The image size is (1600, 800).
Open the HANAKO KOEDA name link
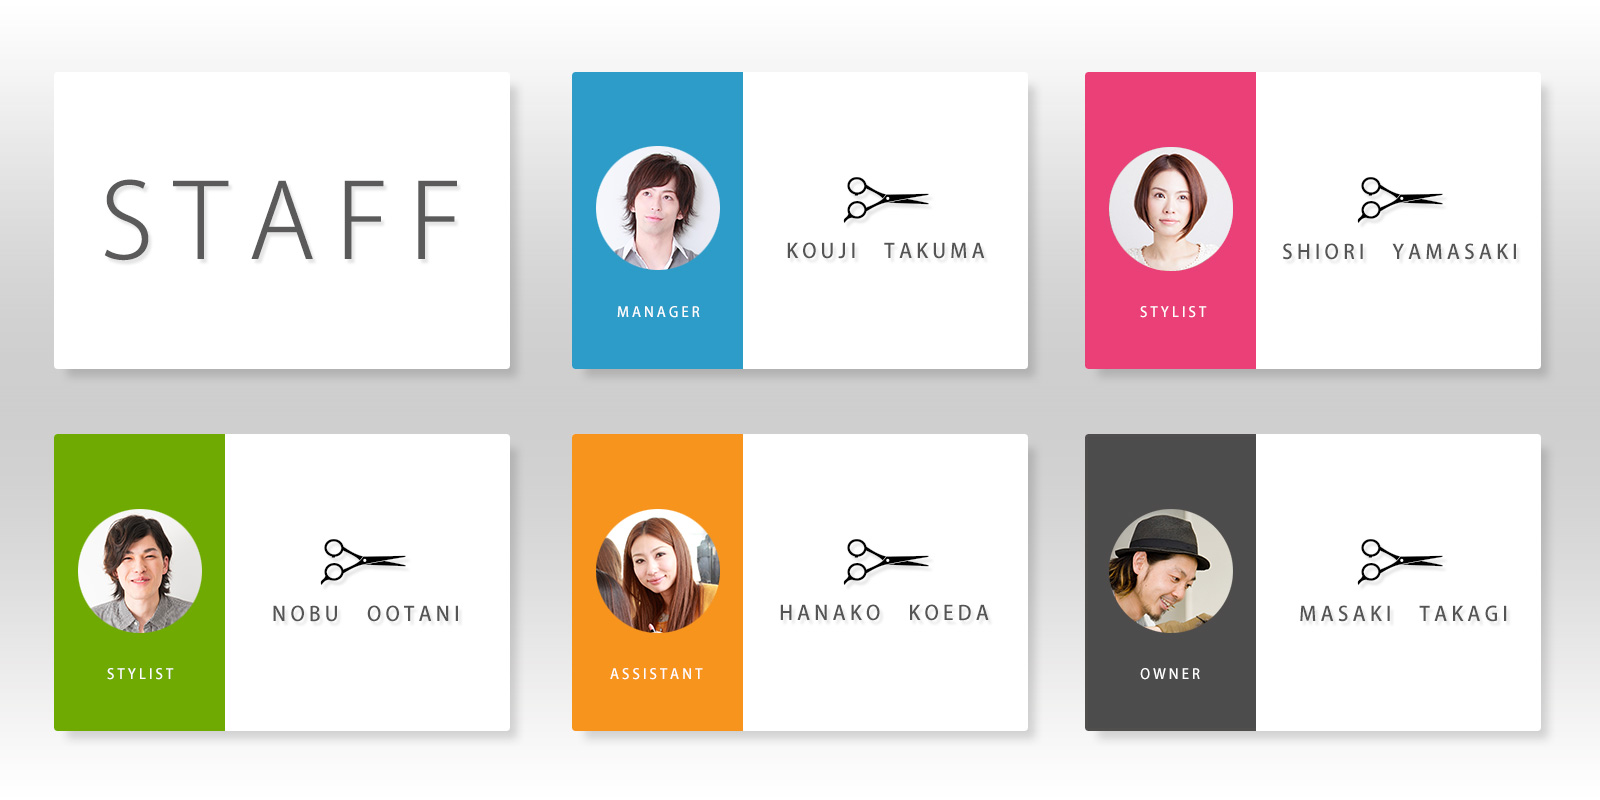885,613
